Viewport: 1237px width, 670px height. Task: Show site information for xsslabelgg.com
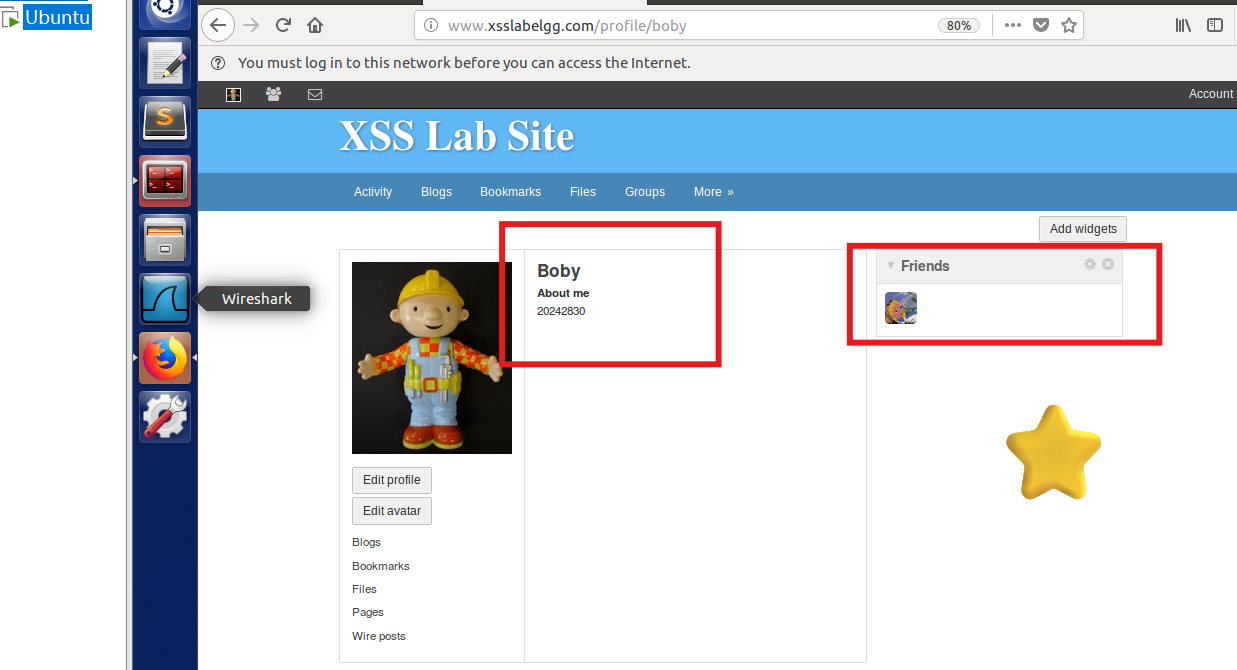coord(431,26)
